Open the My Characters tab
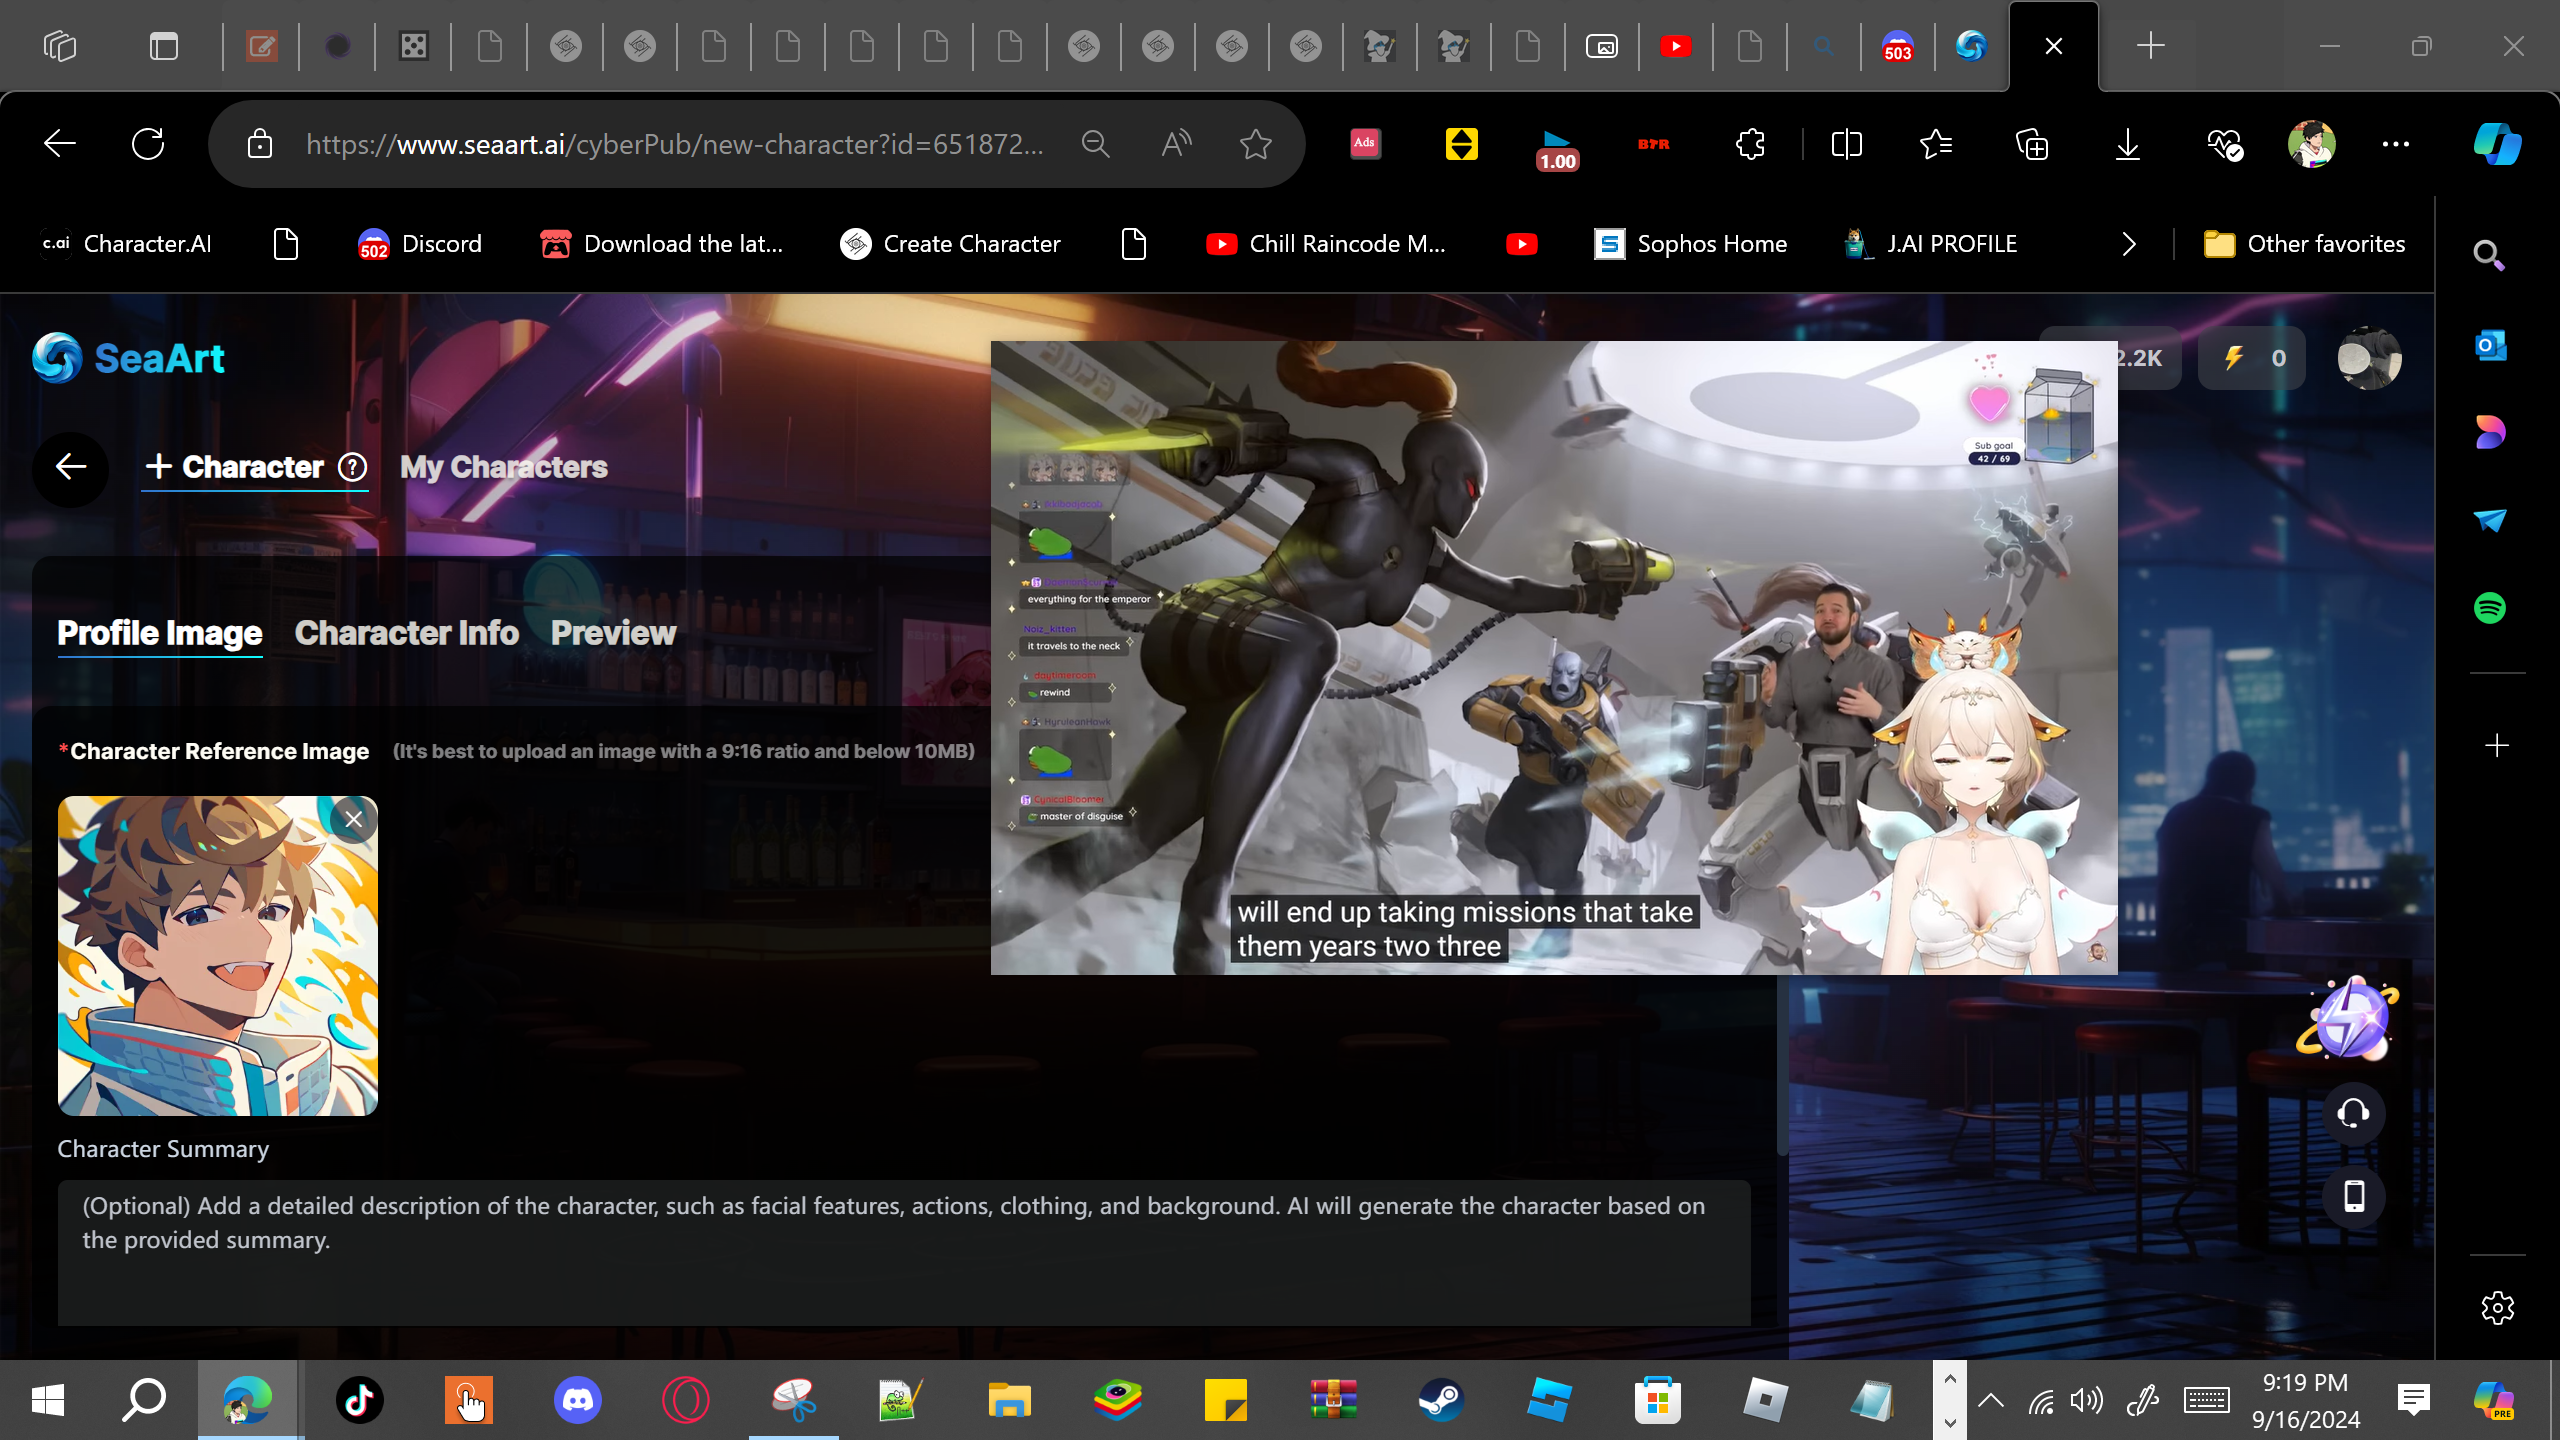The width and height of the screenshot is (2560, 1440). [504, 467]
